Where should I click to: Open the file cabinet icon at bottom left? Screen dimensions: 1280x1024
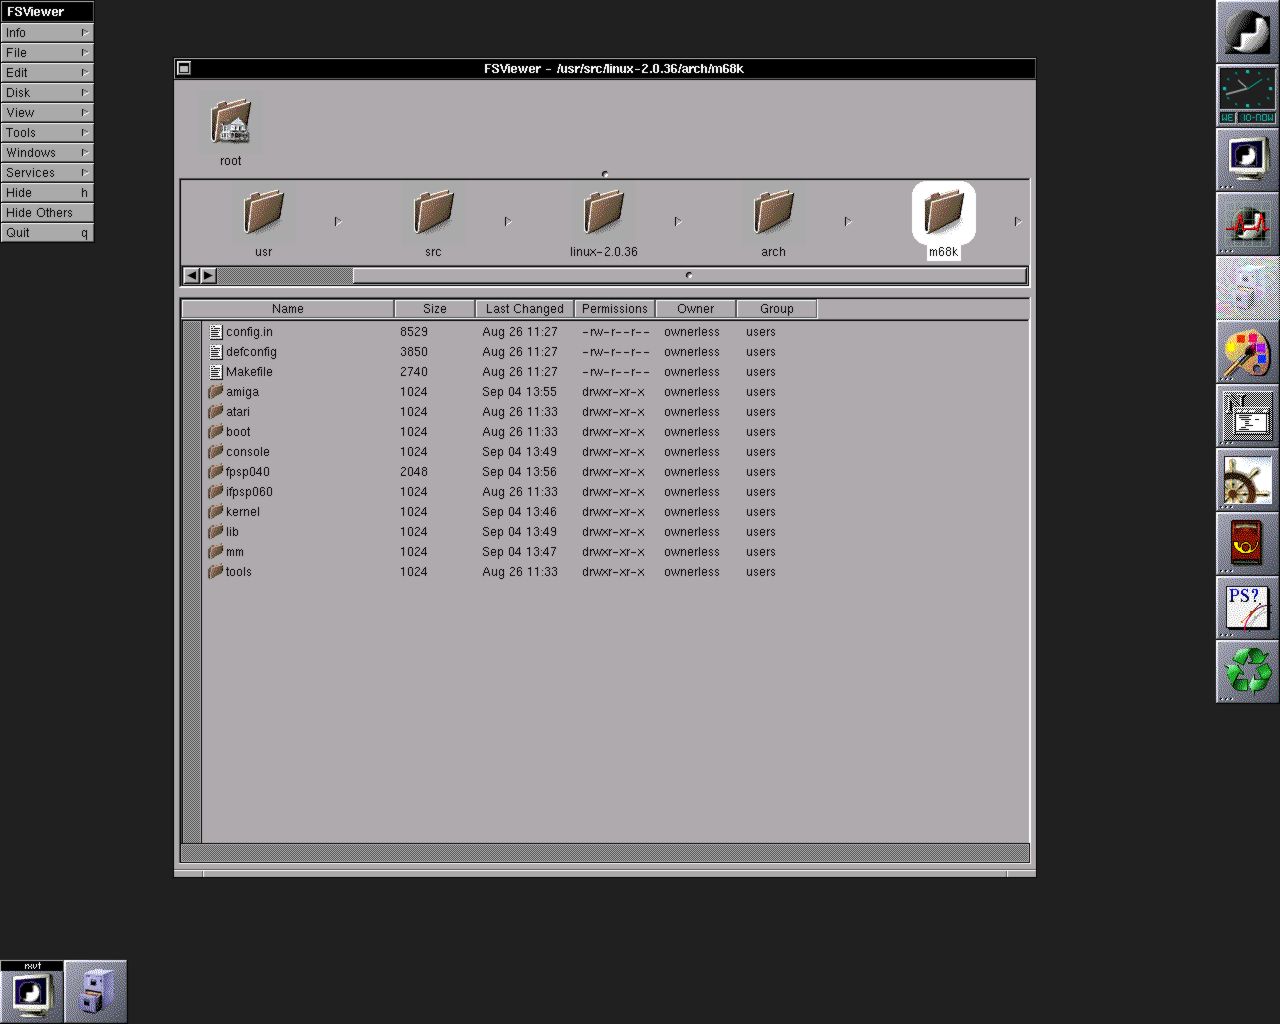(96, 991)
